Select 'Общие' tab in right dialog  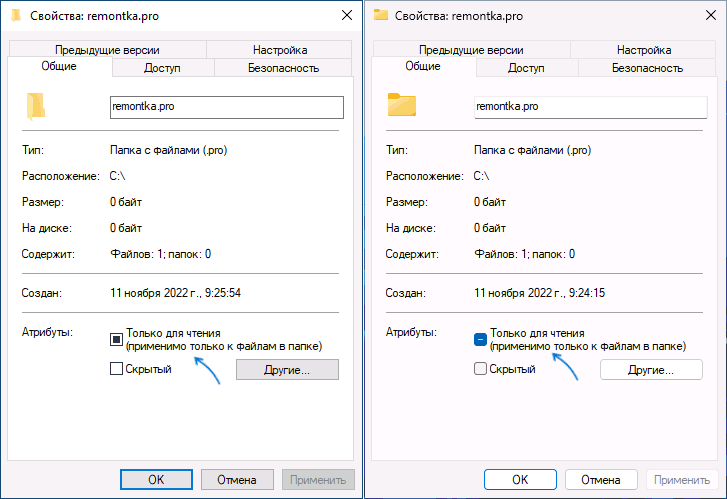(x=423, y=66)
